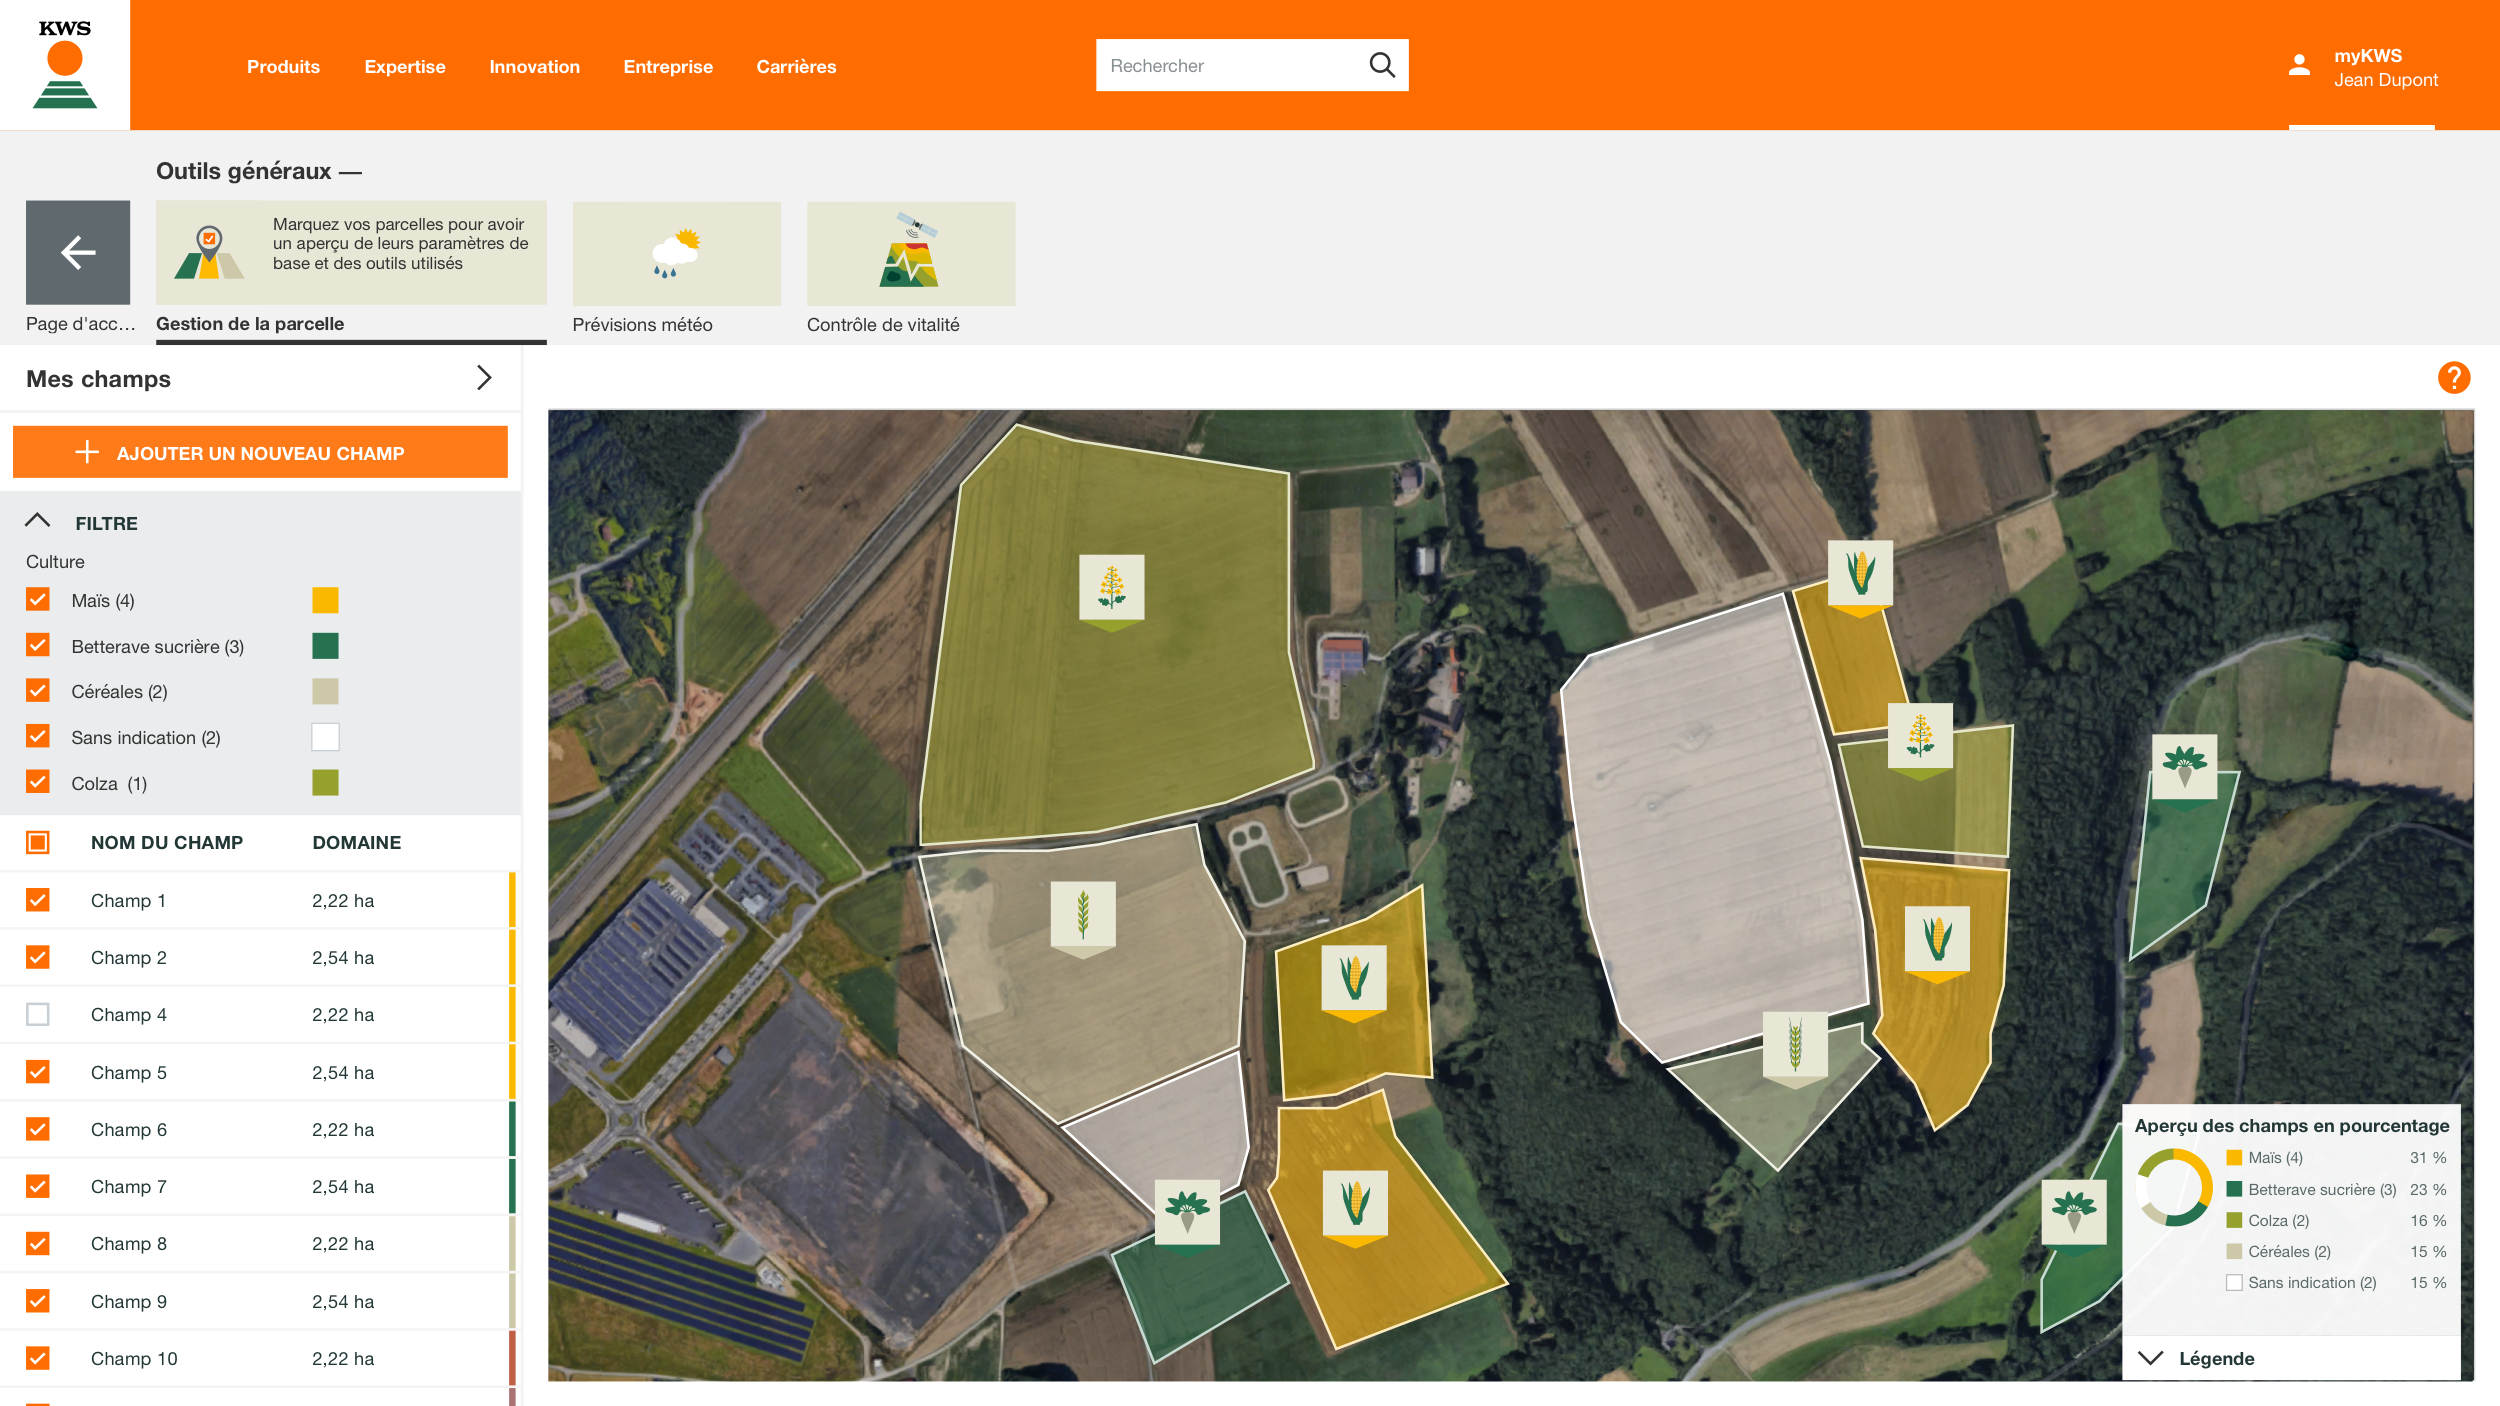Collapse the FILTRE section
Screen dimensions: 2500x1406
tap(38, 522)
